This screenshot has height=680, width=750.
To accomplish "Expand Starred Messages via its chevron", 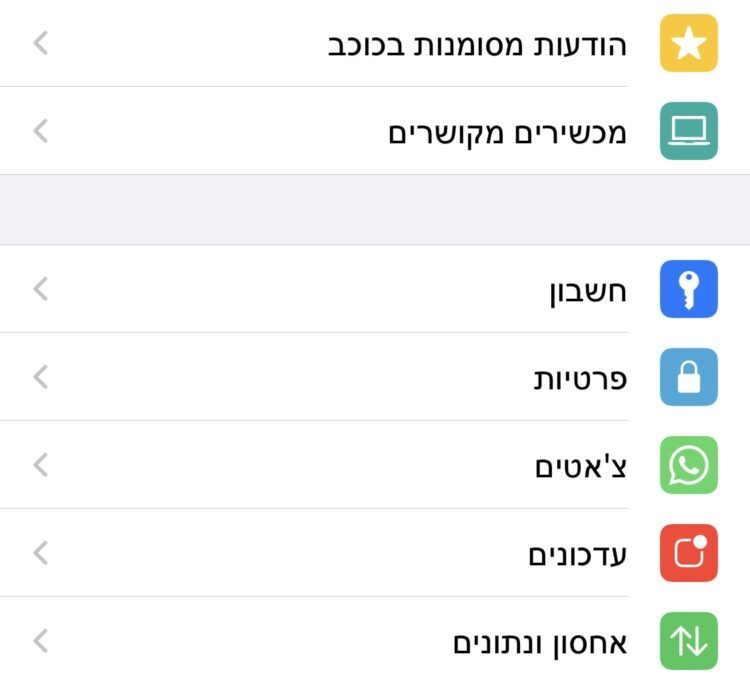I will click(x=41, y=43).
